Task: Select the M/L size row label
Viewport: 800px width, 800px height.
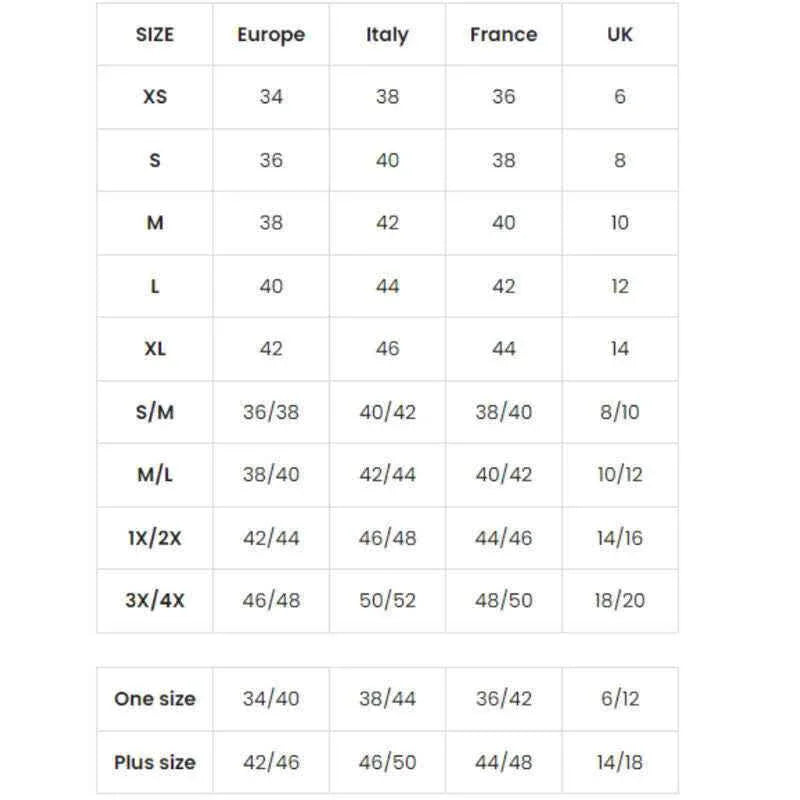Action: [155, 475]
